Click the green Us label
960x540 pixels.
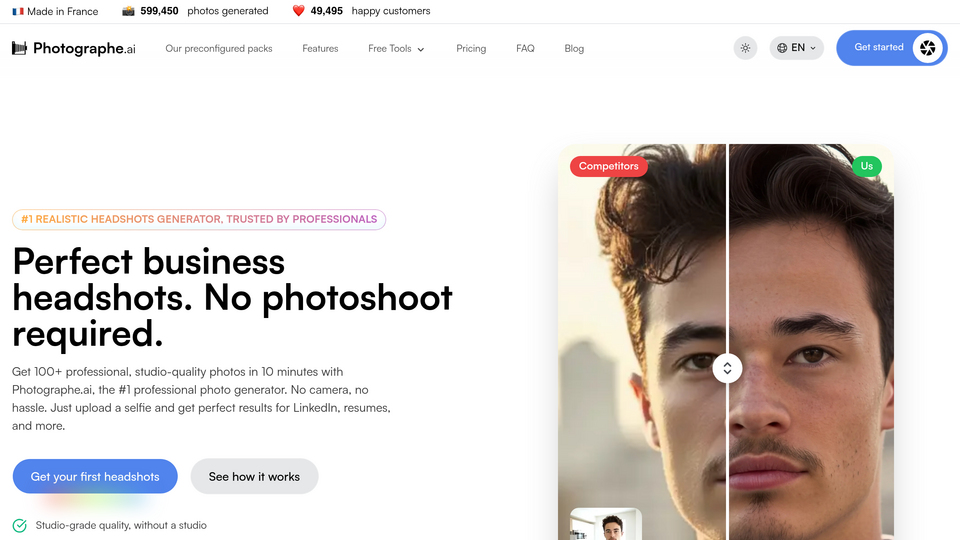(866, 166)
